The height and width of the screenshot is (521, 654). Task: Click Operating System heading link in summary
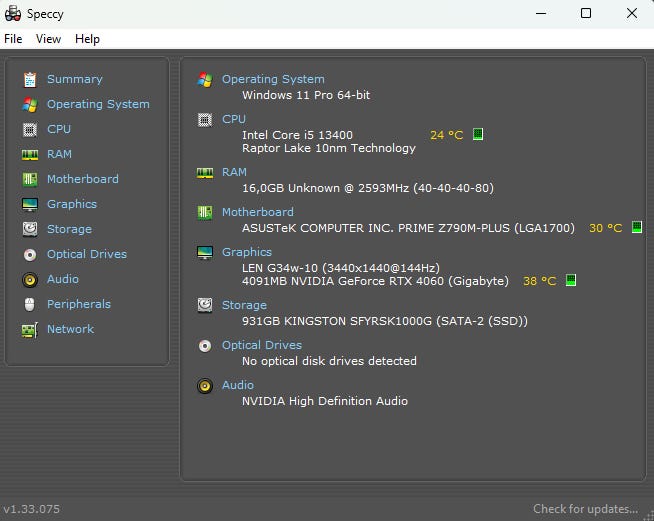click(273, 79)
